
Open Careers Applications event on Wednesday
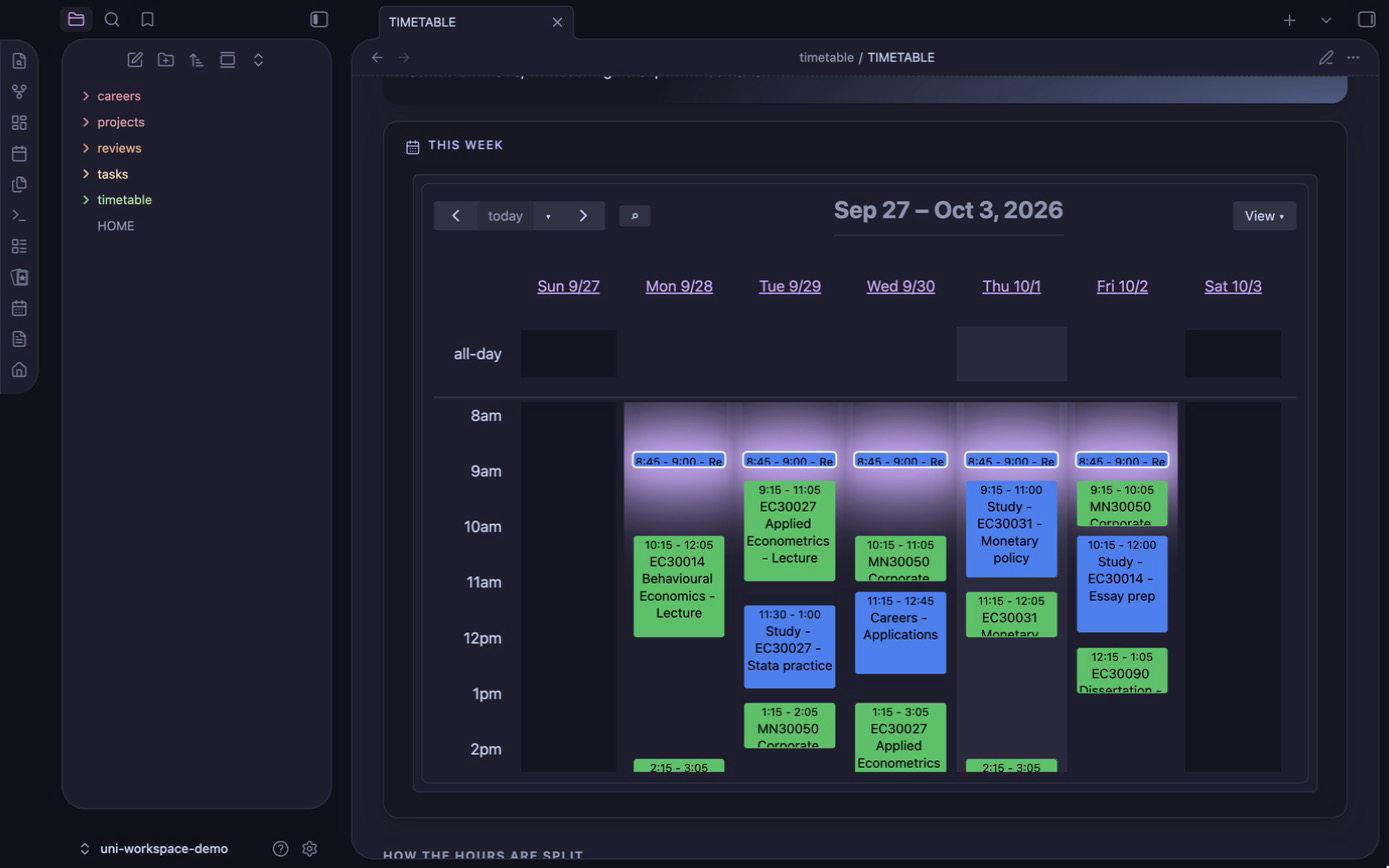pyautogui.click(x=901, y=633)
